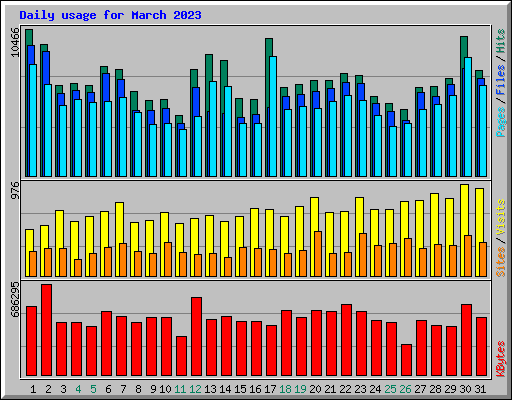Click the "Sites" legend label
The height and width of the screenshot is (400, 512).
click(x=501, y=262)
